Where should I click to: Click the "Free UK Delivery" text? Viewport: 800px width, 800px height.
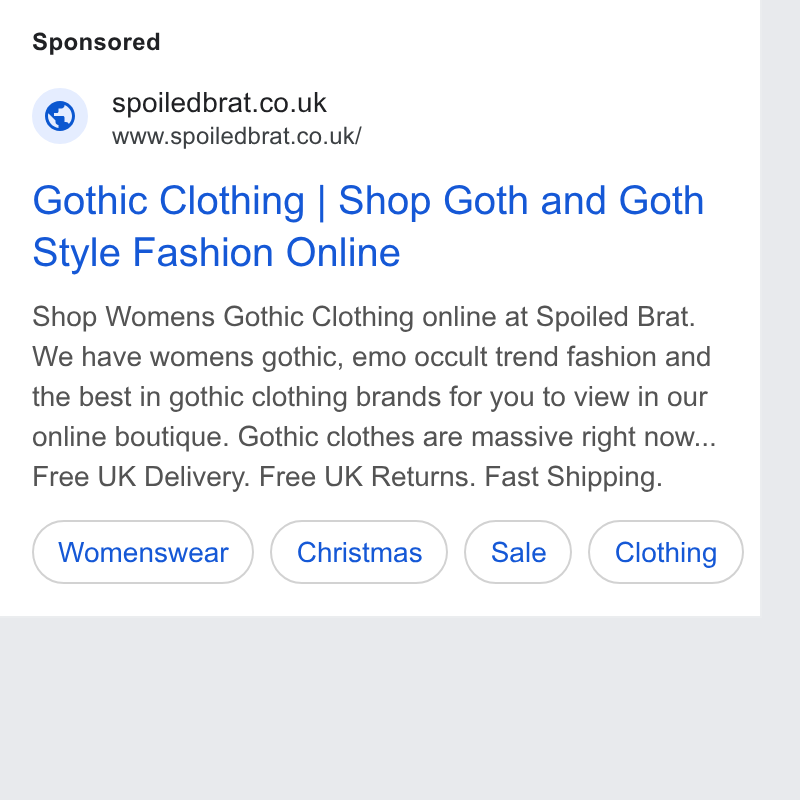click(141, 477)
